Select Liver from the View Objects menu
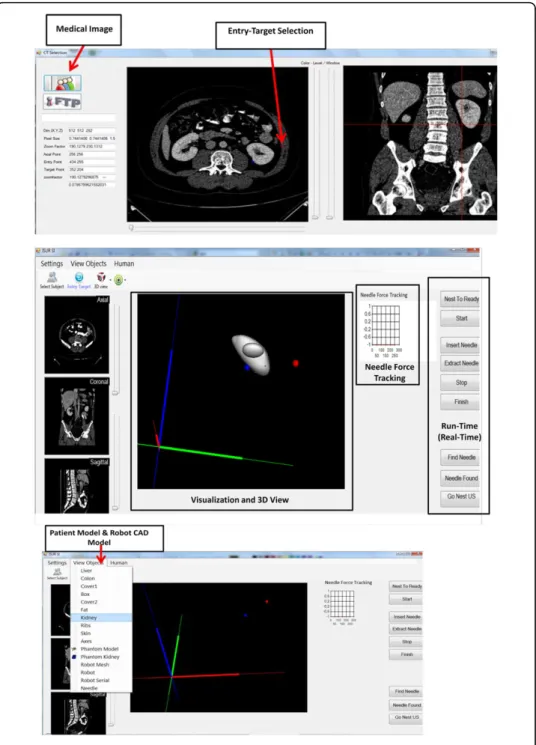The height and width of the screenshot is (745, 536). (101, 571)
